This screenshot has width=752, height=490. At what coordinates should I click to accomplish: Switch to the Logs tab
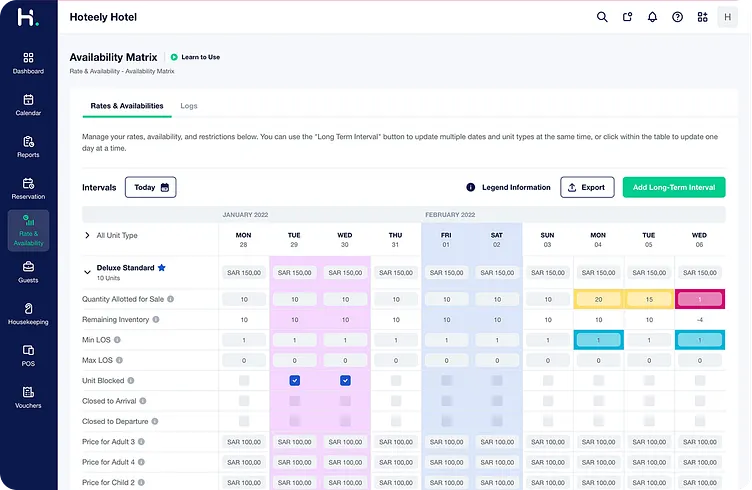pyautogui.click(x=188, y=106)
